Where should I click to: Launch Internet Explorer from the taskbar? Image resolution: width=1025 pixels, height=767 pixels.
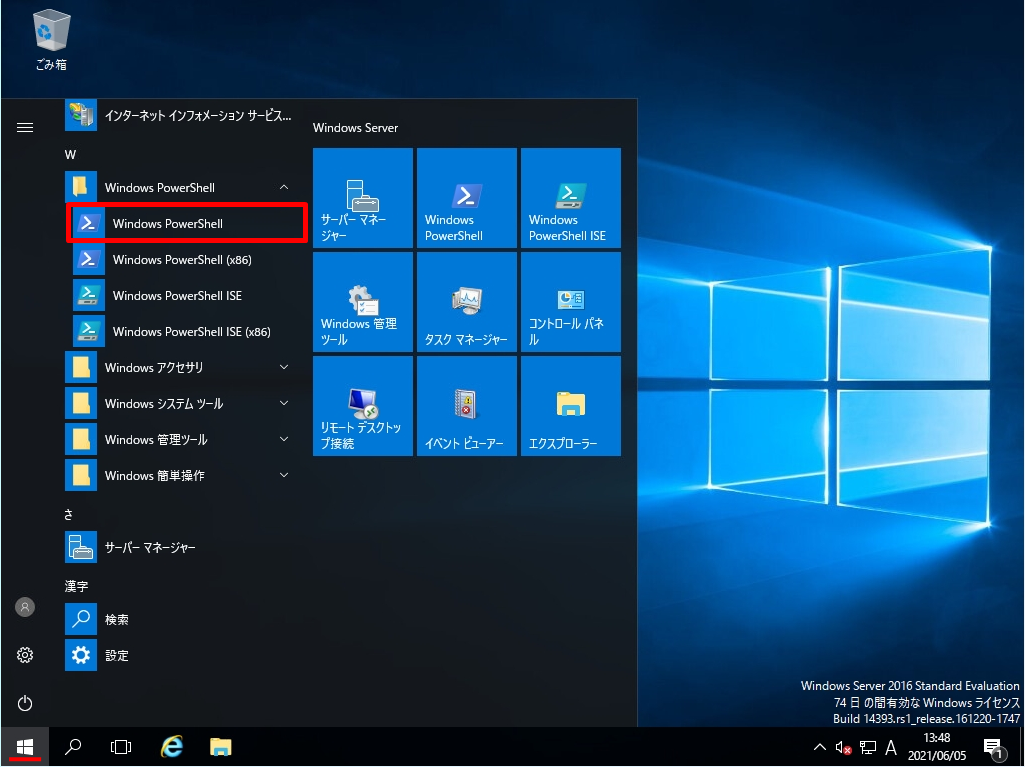pos(172,747)
